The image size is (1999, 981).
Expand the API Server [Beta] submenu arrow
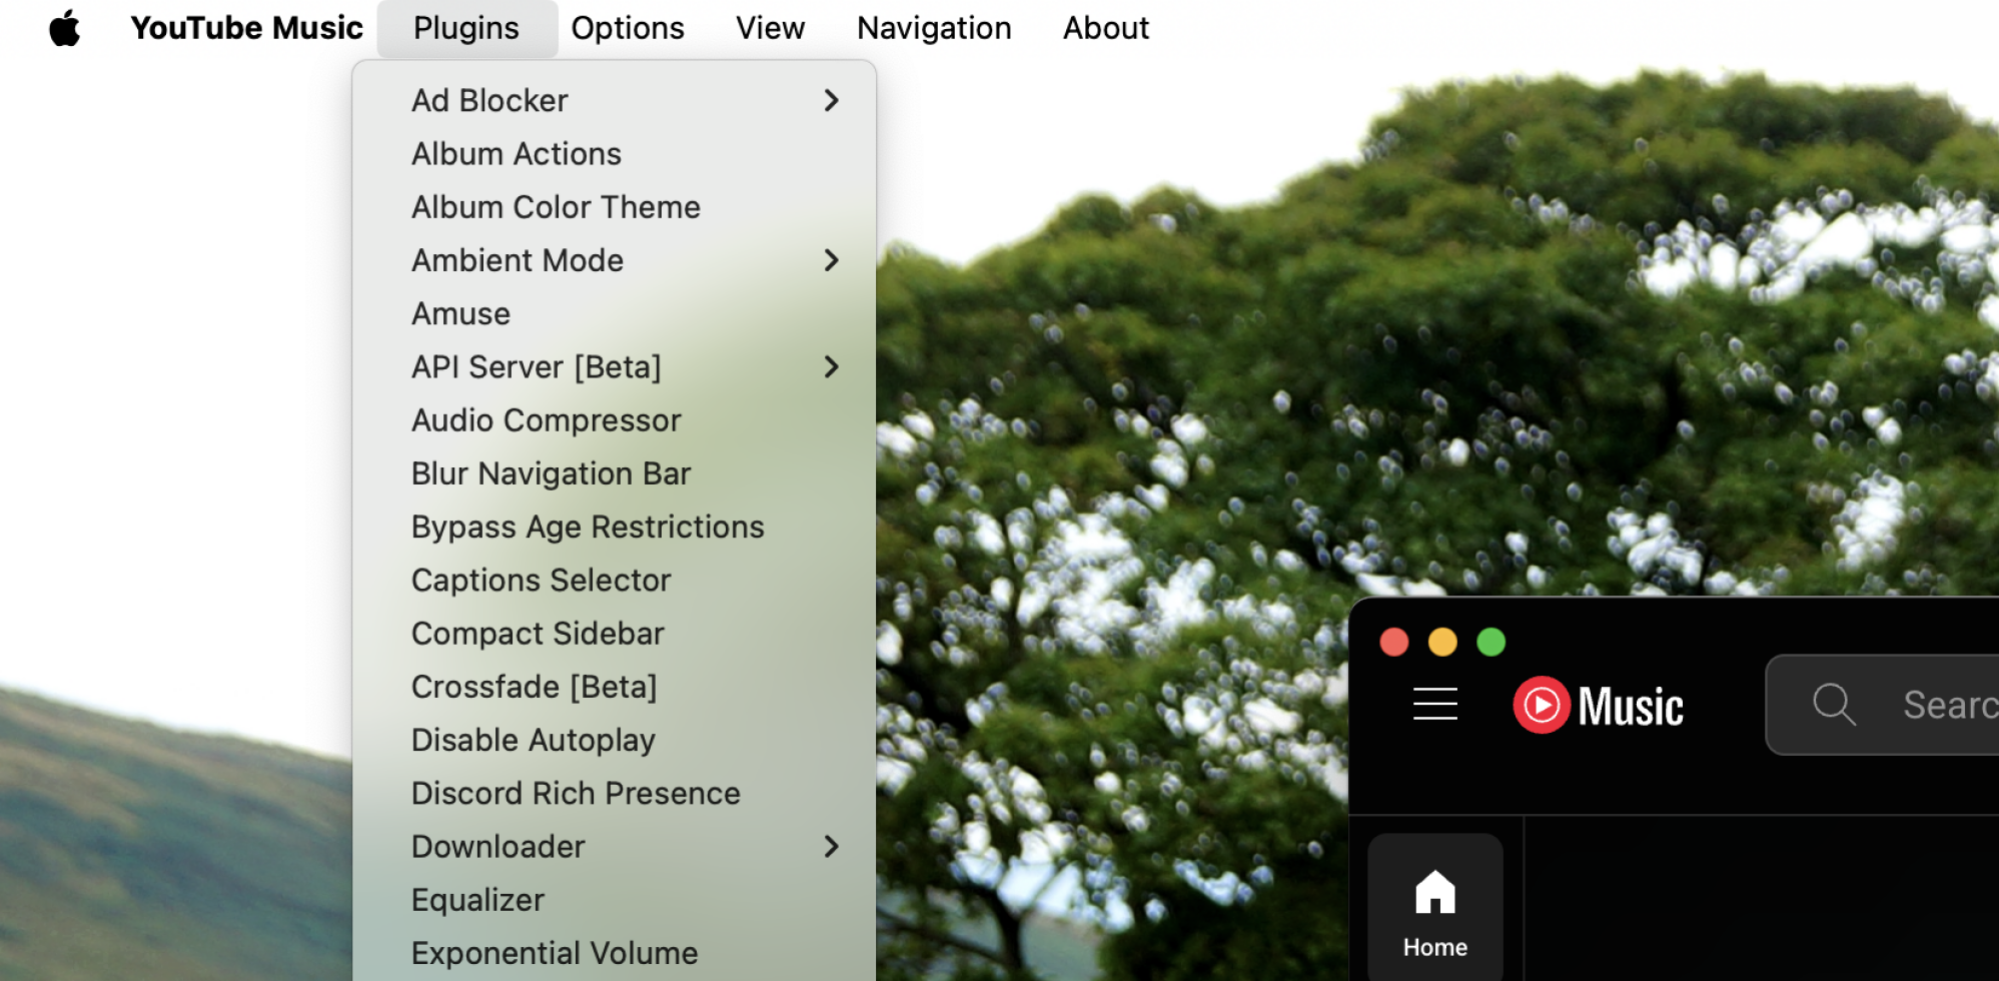[831, 367]
